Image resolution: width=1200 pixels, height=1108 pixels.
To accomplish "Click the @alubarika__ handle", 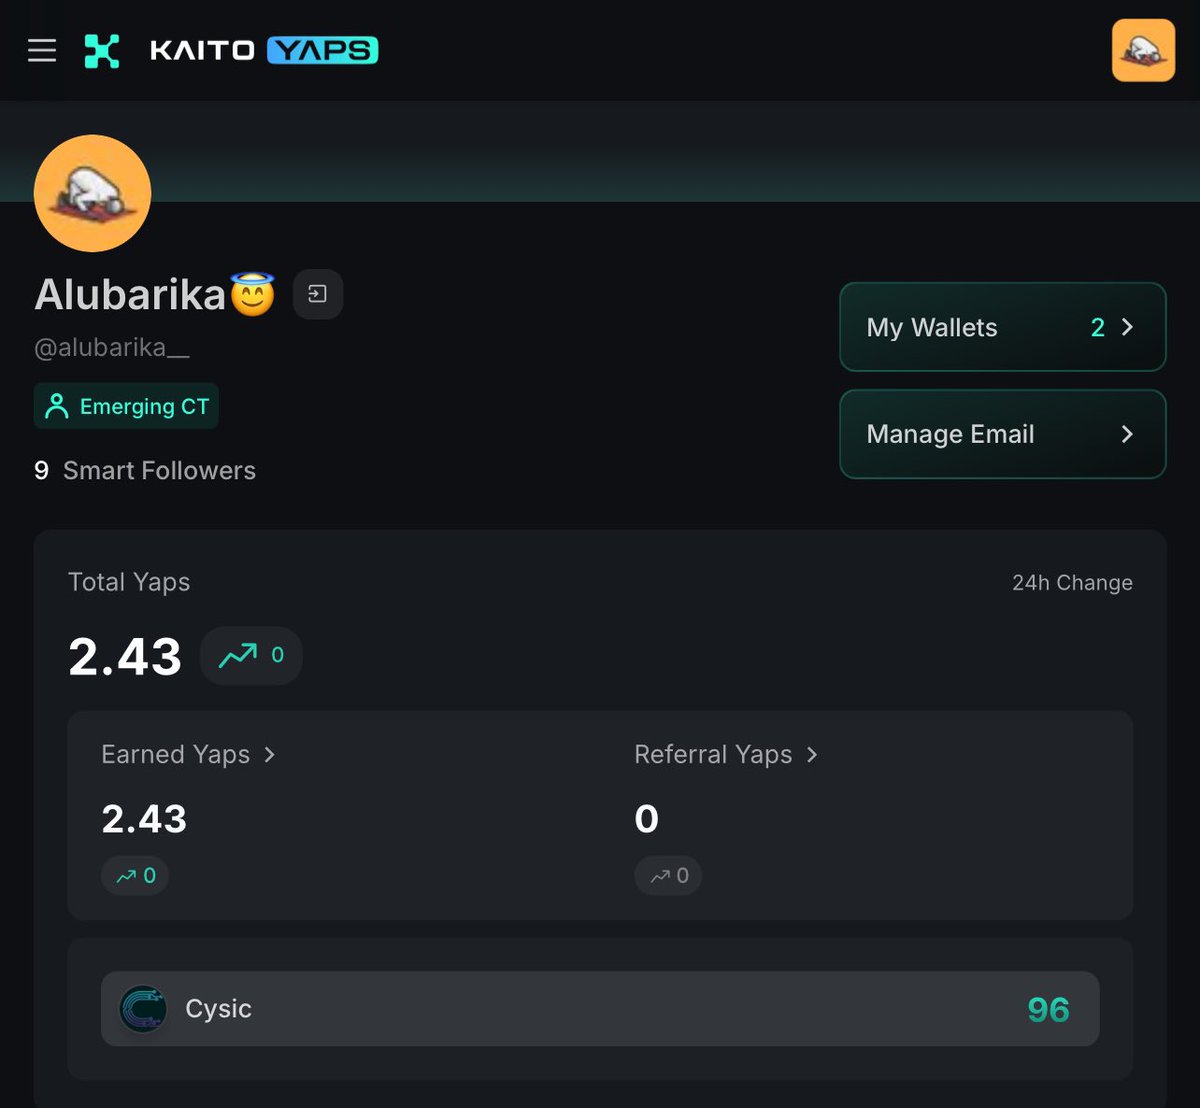I will (112, 348).
